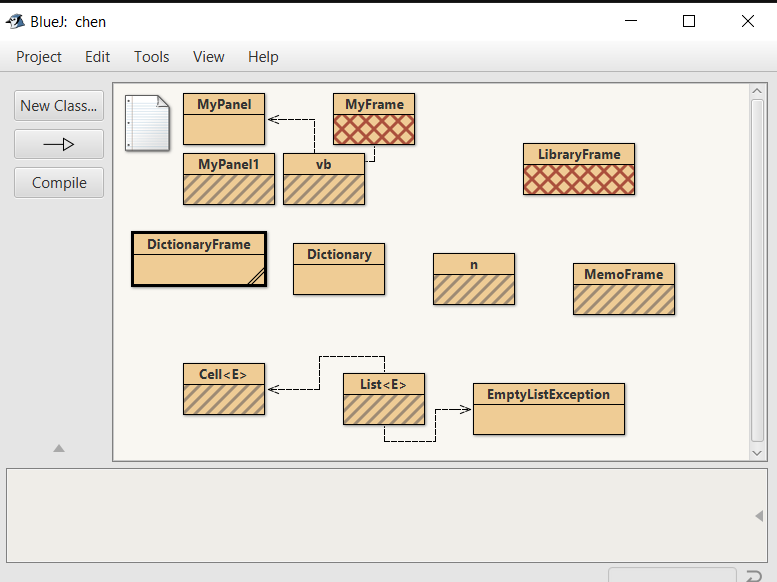Select the List<E> class box

(384, 398)
